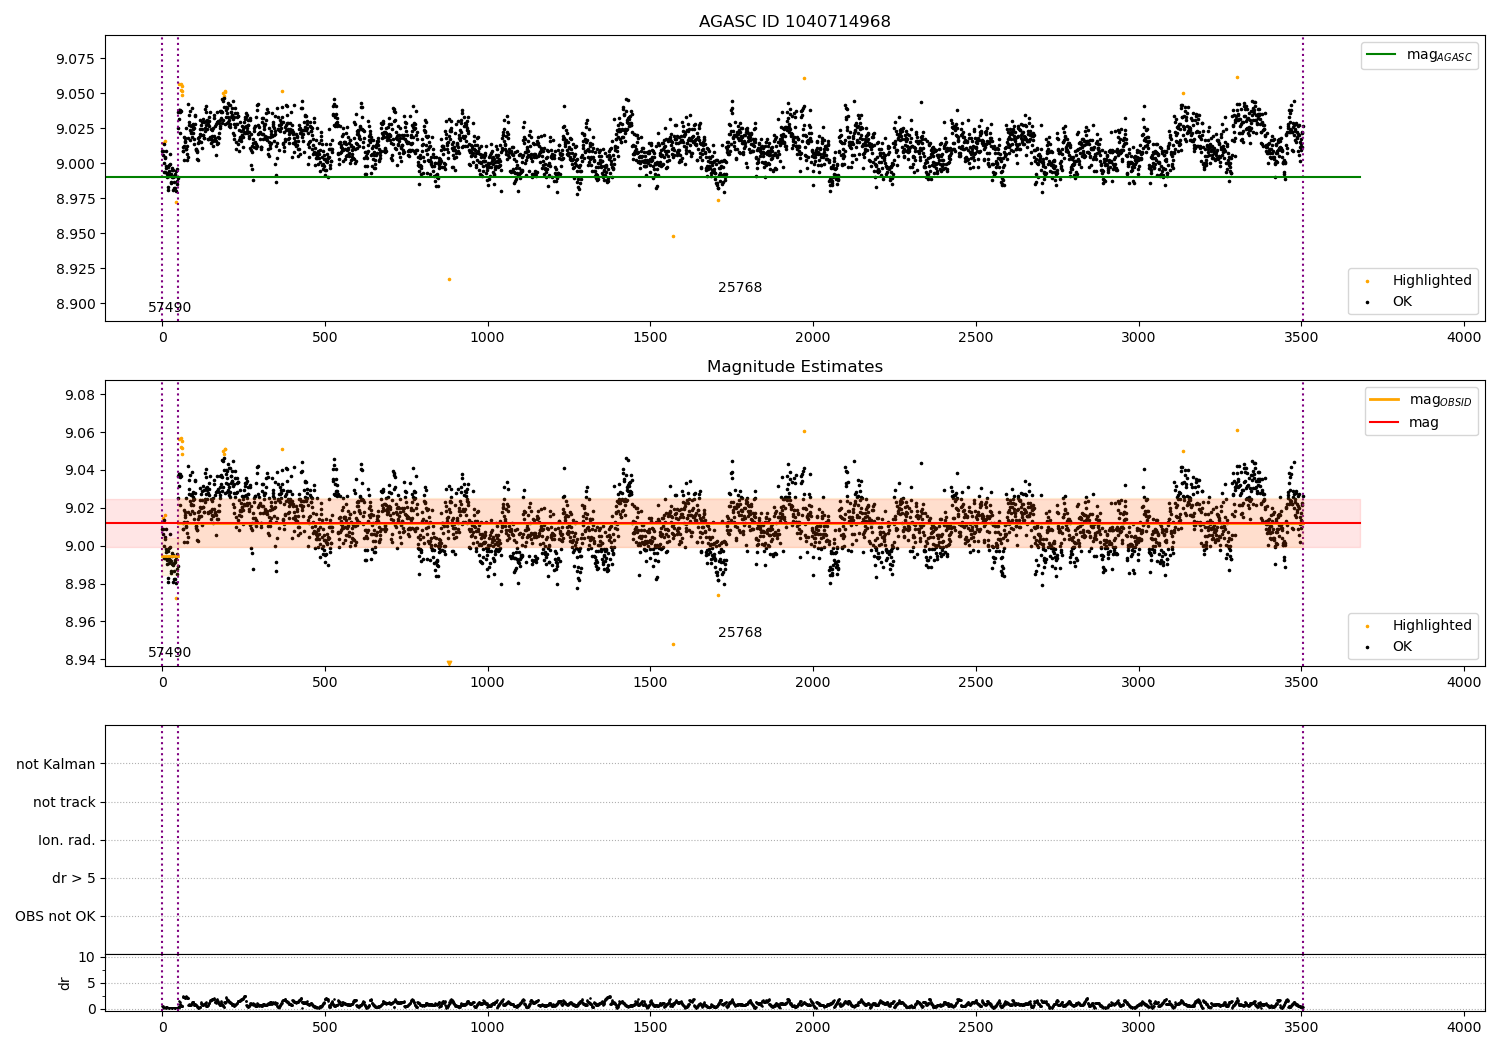Click '57490' annotation in Magnitude Estimates plot
This screenshot has height=1050, width=1500.
coord(169,653)
